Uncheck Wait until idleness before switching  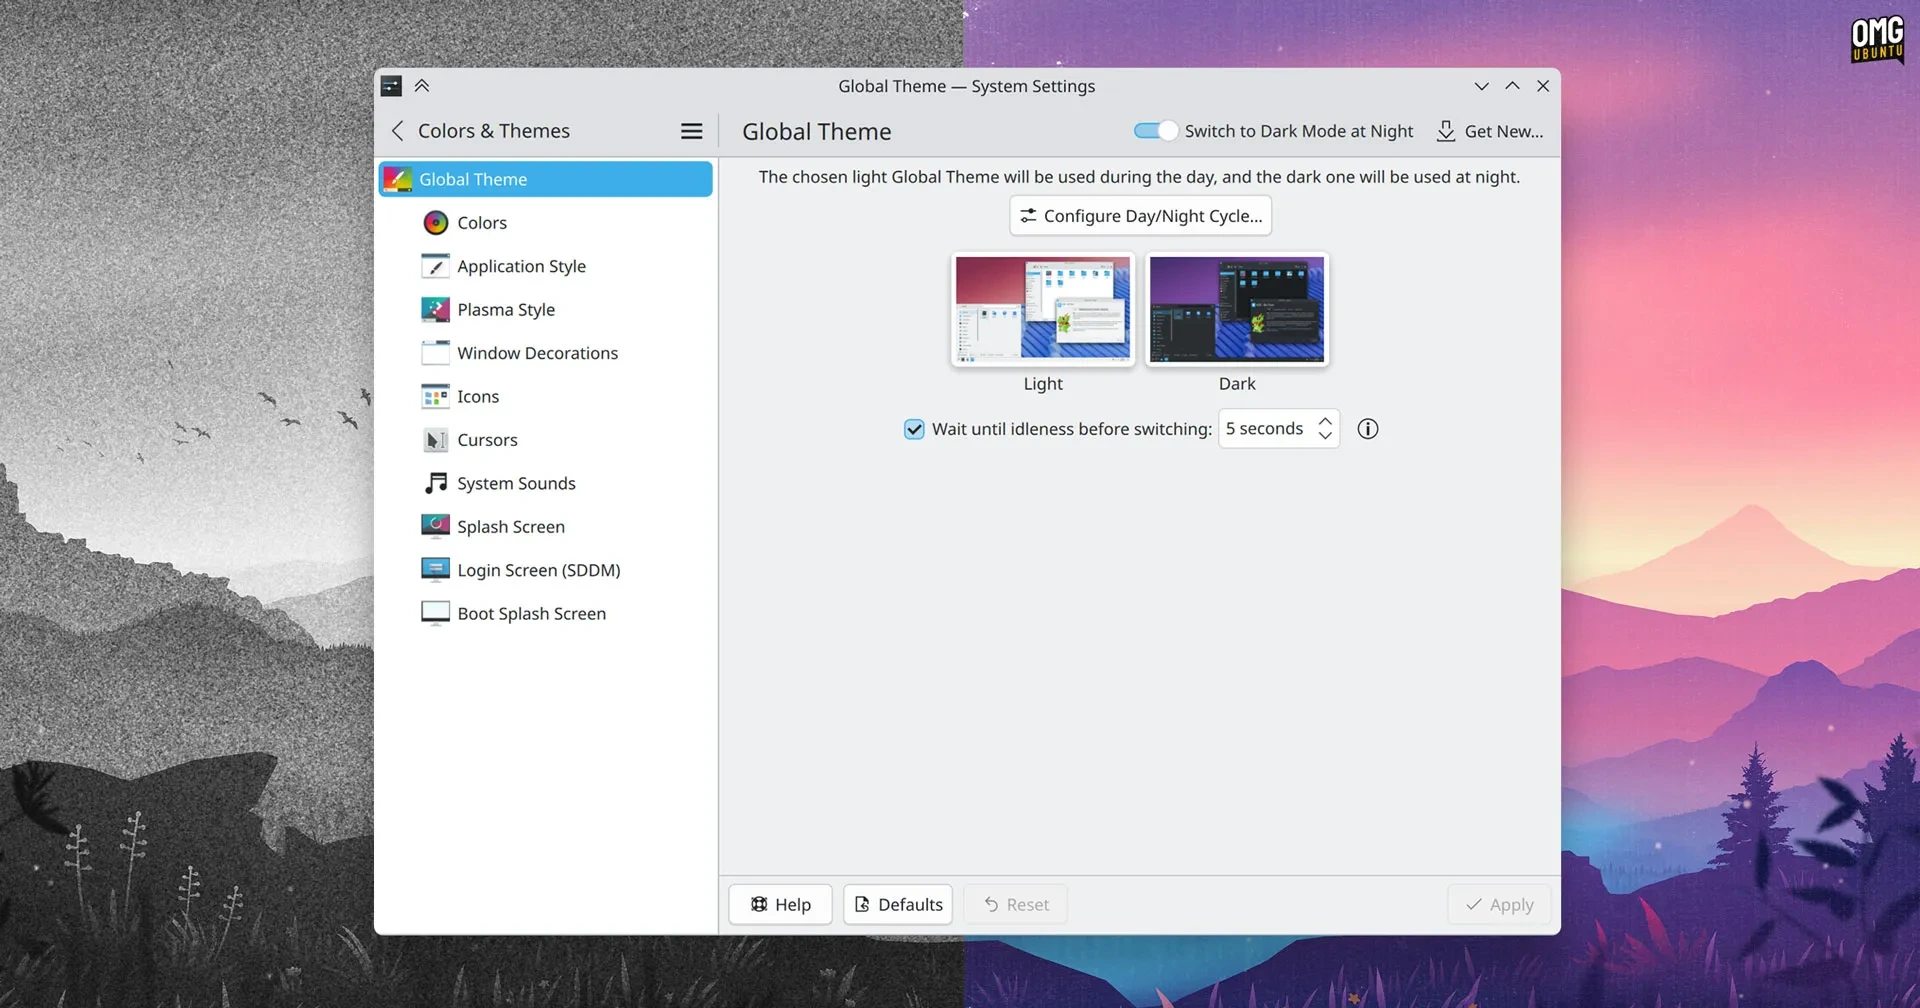click(914, 429)
